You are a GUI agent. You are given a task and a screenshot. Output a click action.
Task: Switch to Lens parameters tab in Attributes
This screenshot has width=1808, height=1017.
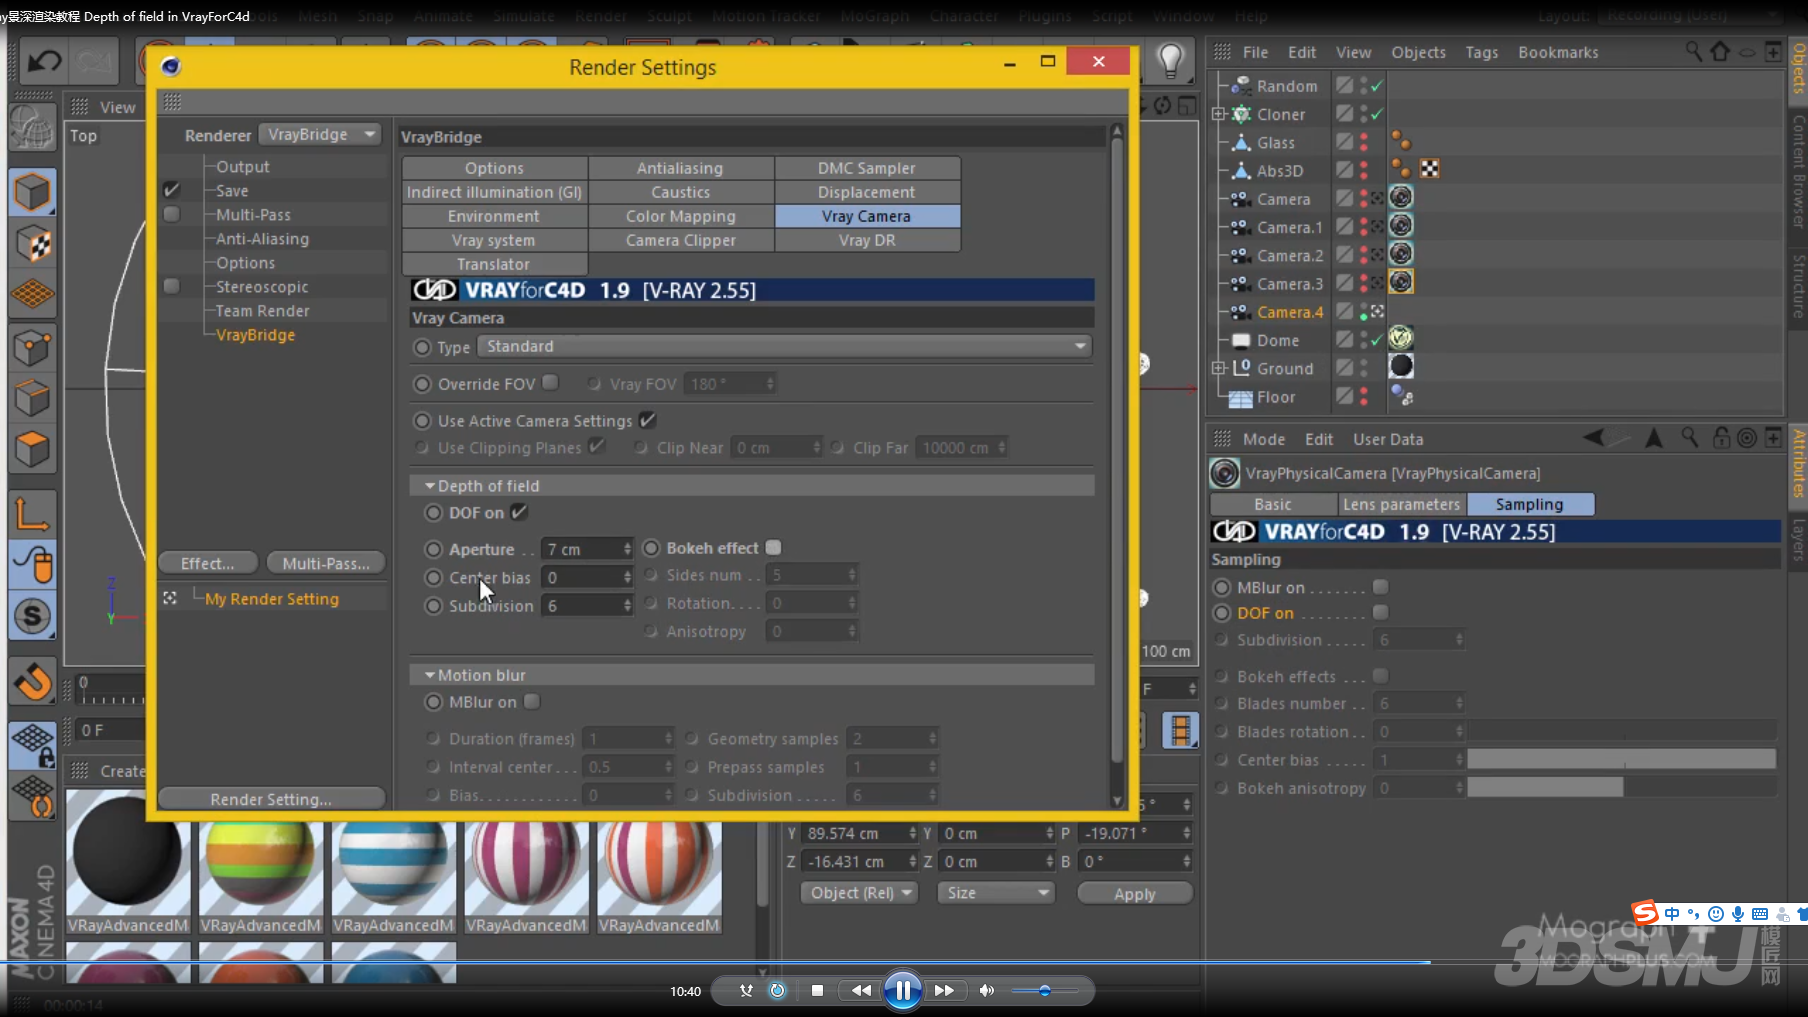[1401, 504]
